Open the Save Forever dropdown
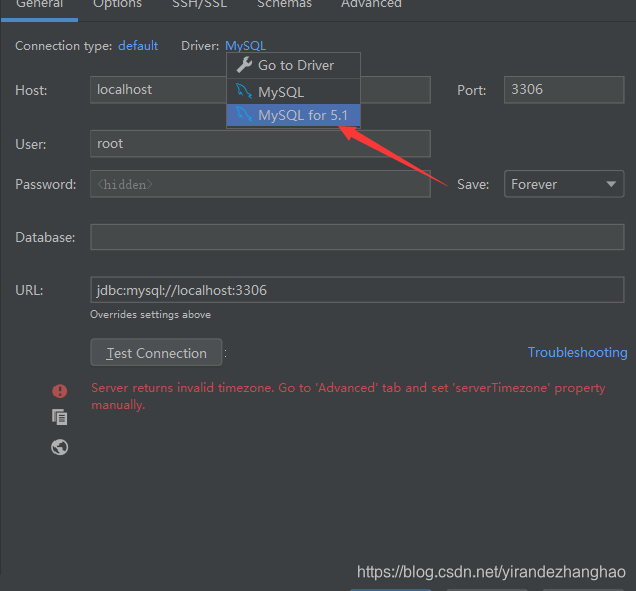Image resolution: width=636 pixels, height=591 pixels. [x=564, y=184]
